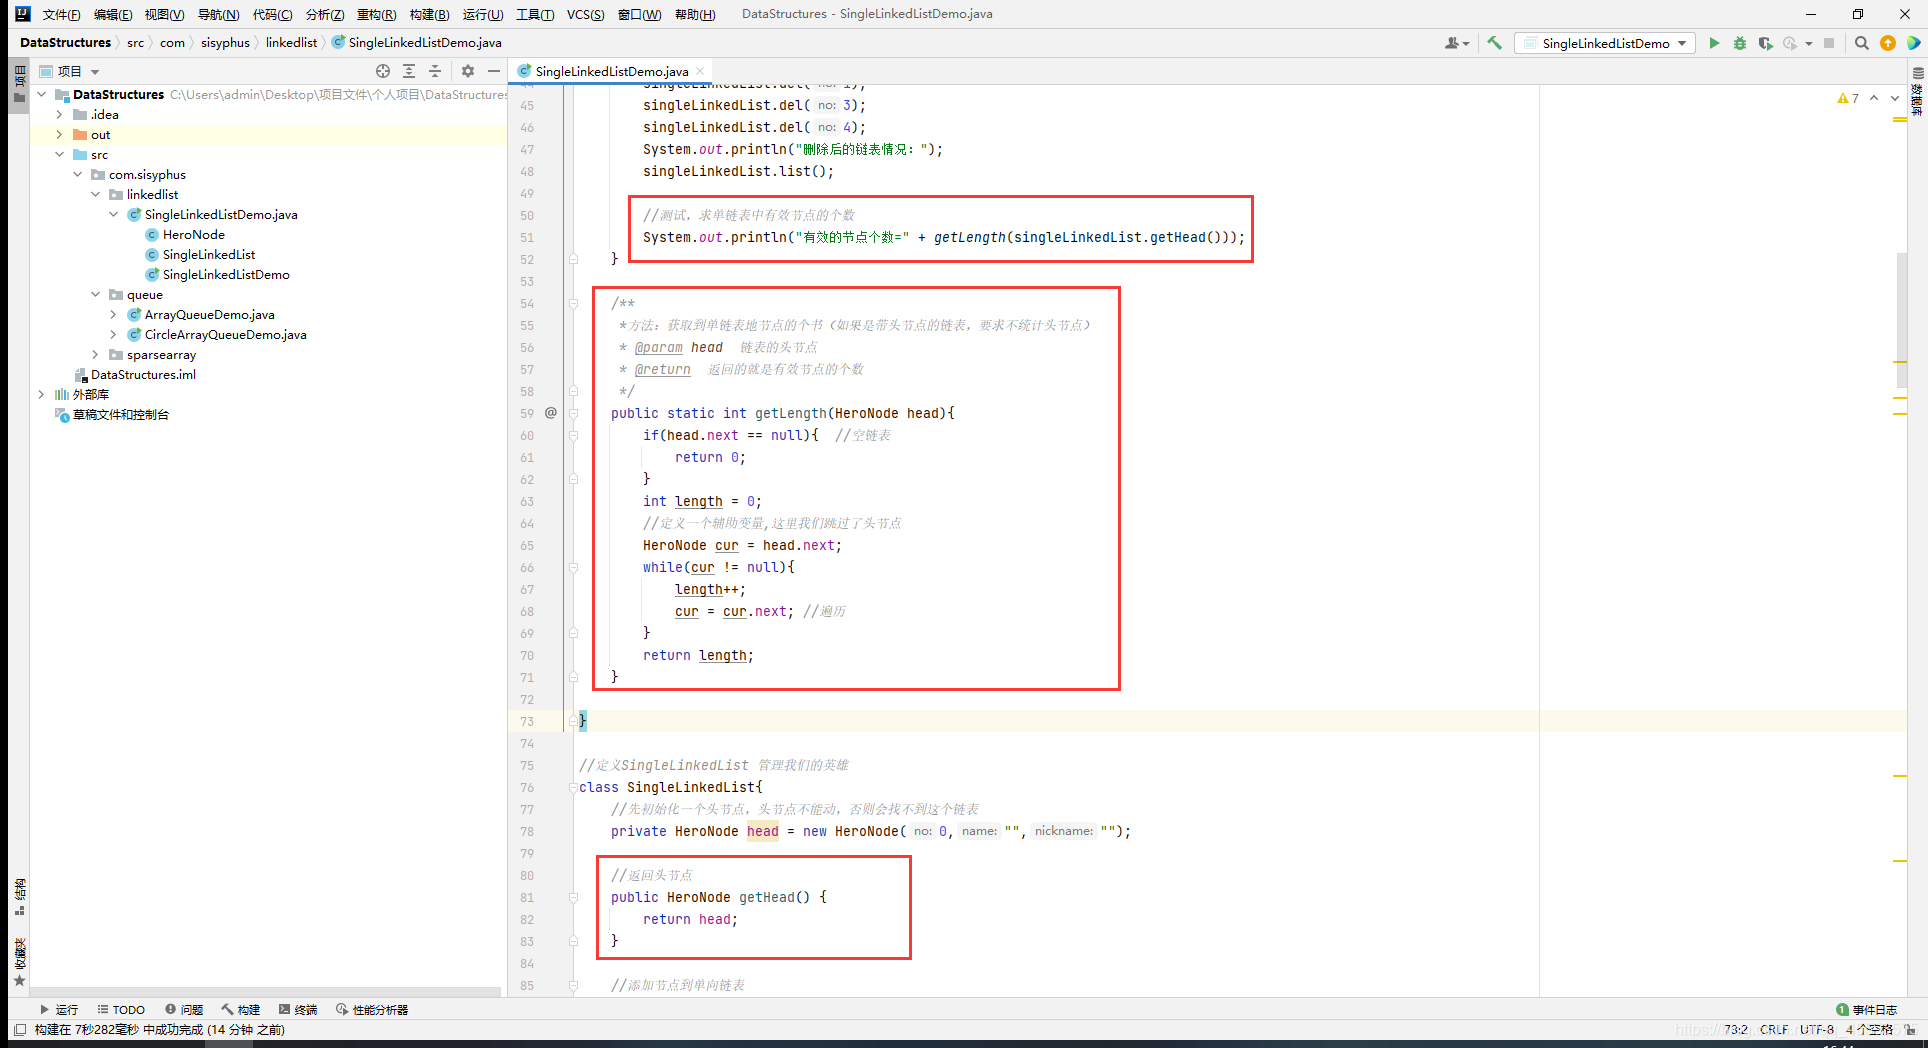Click the profiler run icon in toolbar
The image size is (1928, 1048).
tap(1790, 43)
